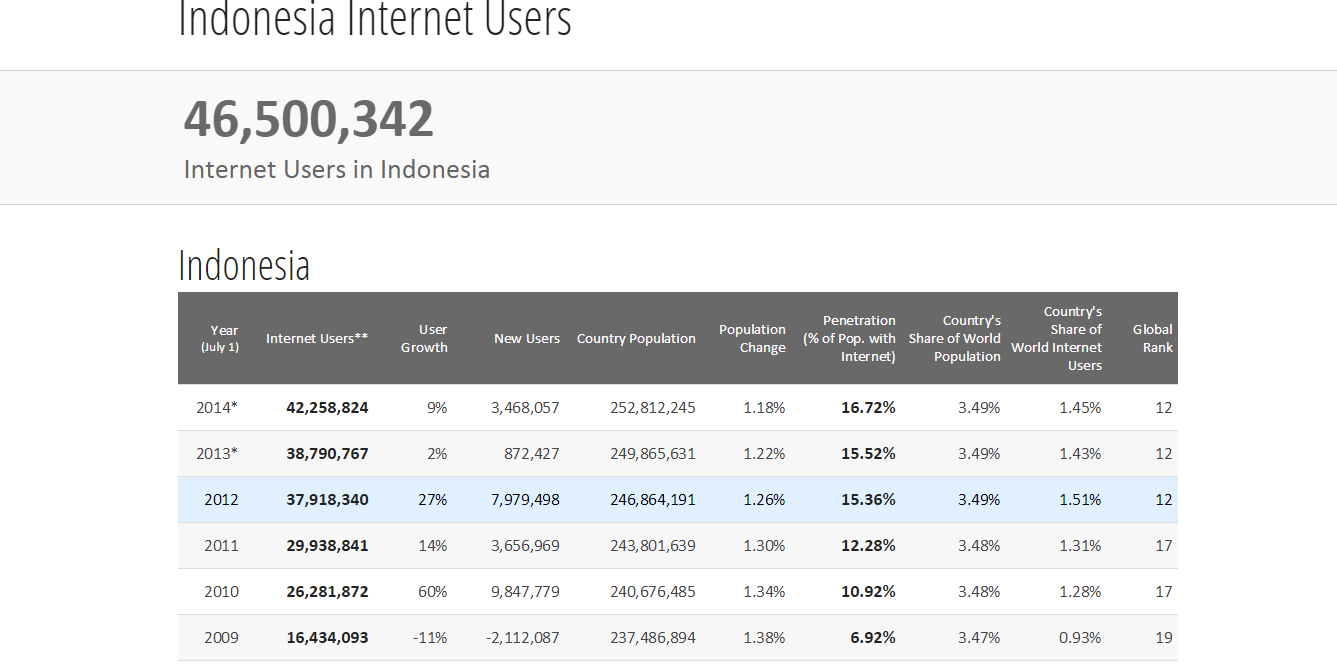Viewport: 1337px width, 665px height.
Task: Click the 16.72% penetration value
Action: (868, 407)
